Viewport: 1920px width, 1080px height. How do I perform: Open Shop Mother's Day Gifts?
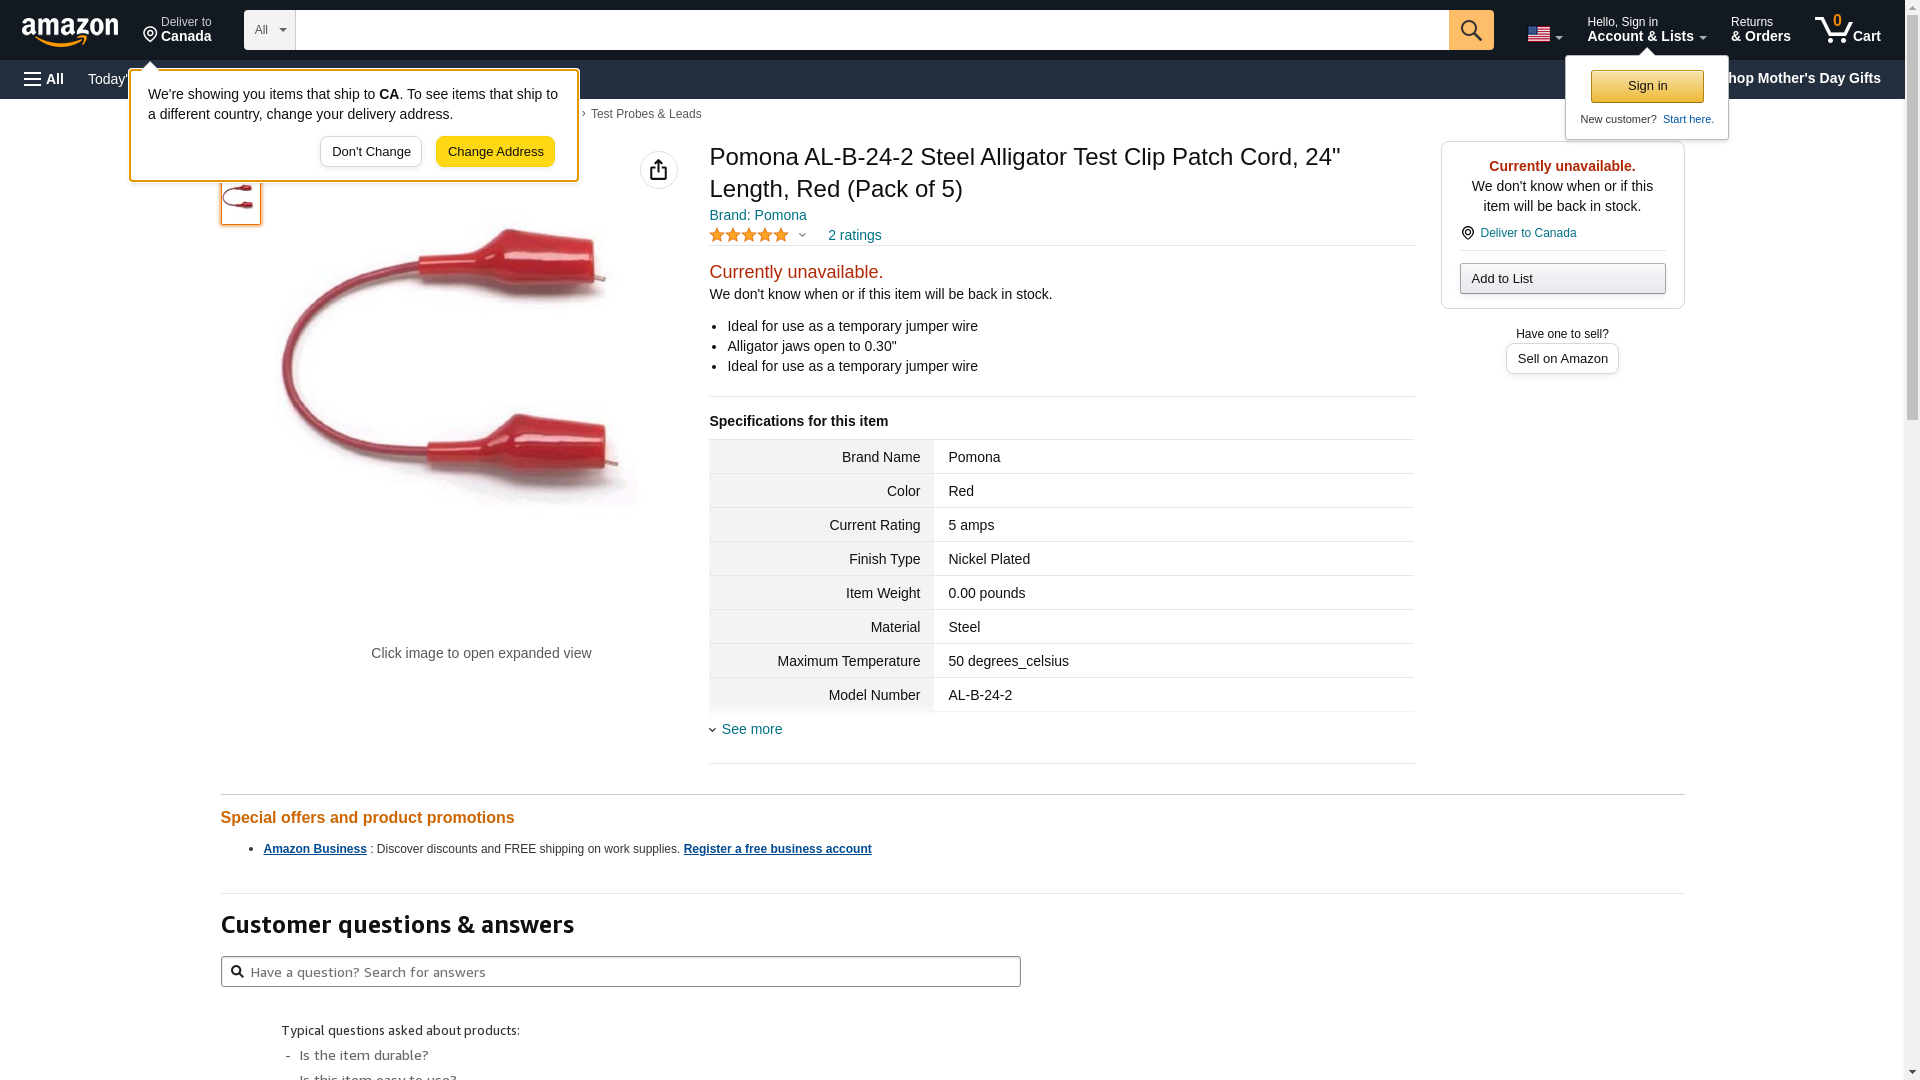click(x=1806, y=78)
